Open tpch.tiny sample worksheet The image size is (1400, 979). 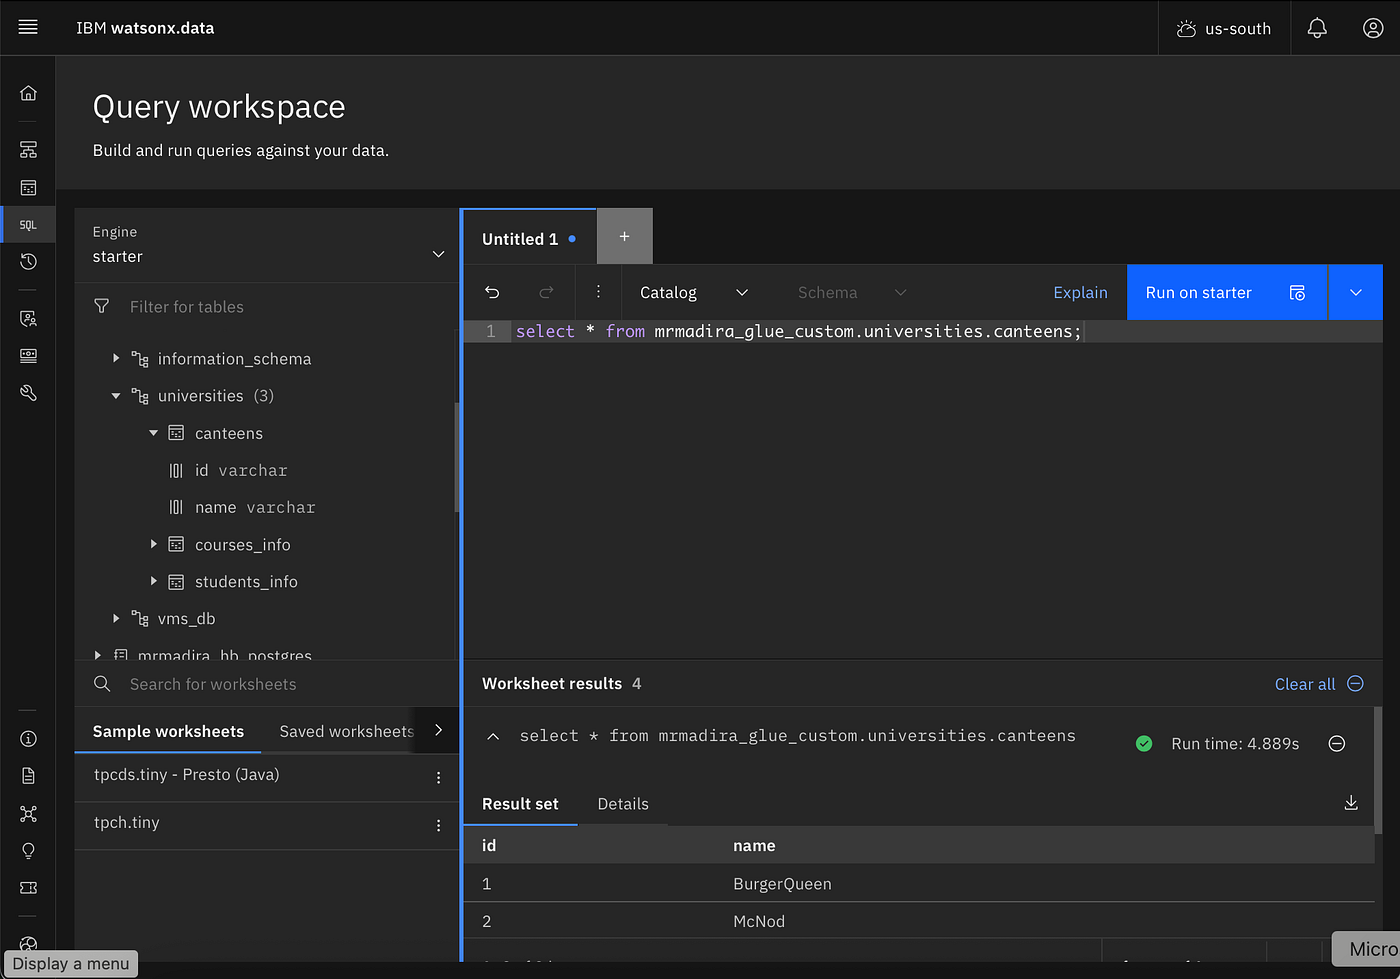[126, 822]
